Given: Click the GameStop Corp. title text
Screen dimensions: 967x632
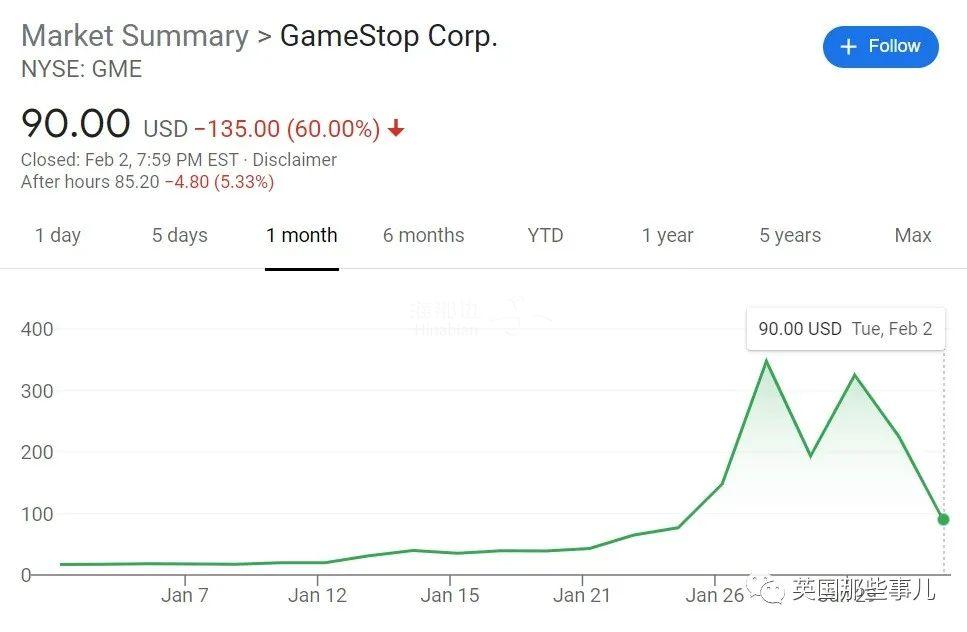Looking at the screenshot, I should [x=389, y=36].
